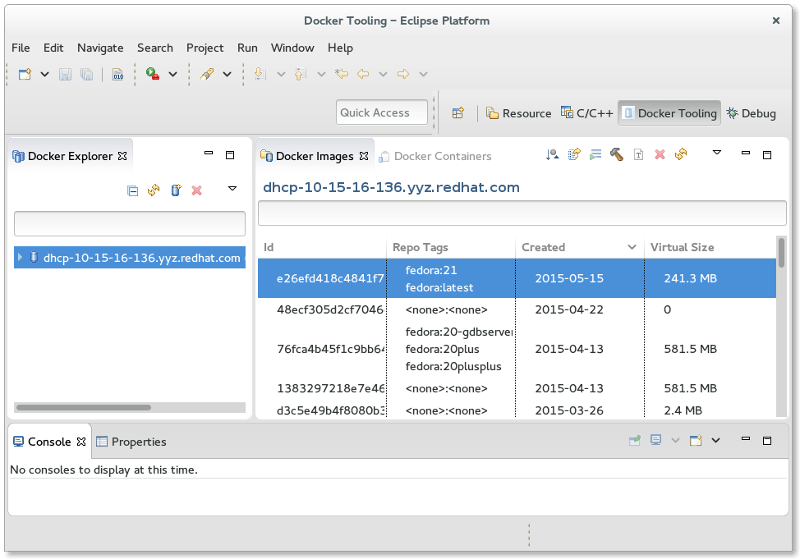Open the Docker Images view menu triangle

[x=717, y=153]
